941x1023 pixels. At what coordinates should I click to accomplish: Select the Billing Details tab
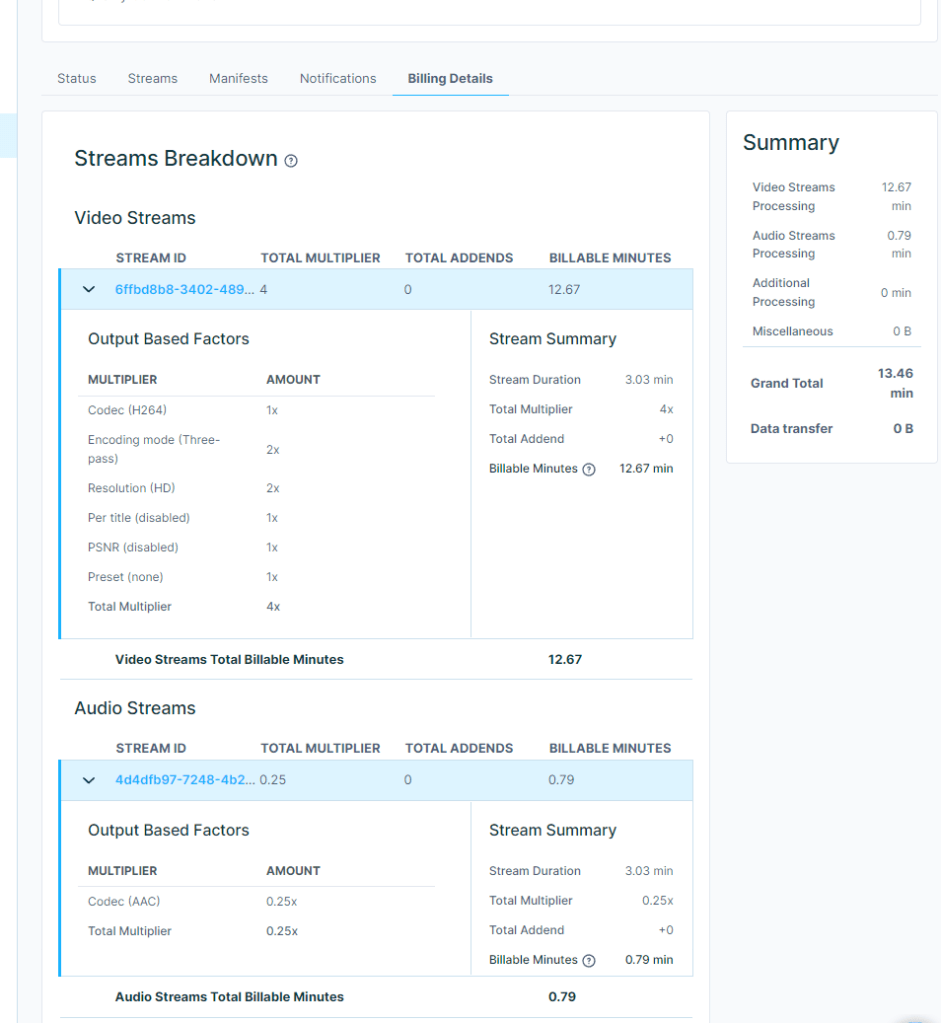pos(450,78)
